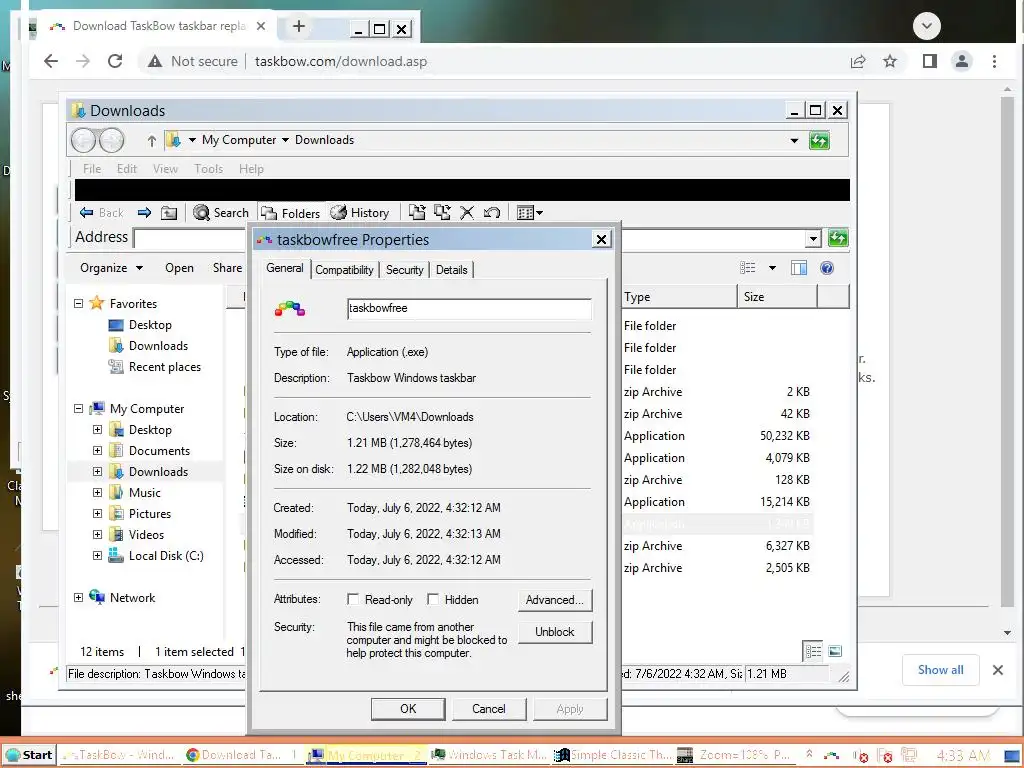1024x768 pixels.
Task: Click Show all downloads in Chrome
Action: click(x=940, y=669)
